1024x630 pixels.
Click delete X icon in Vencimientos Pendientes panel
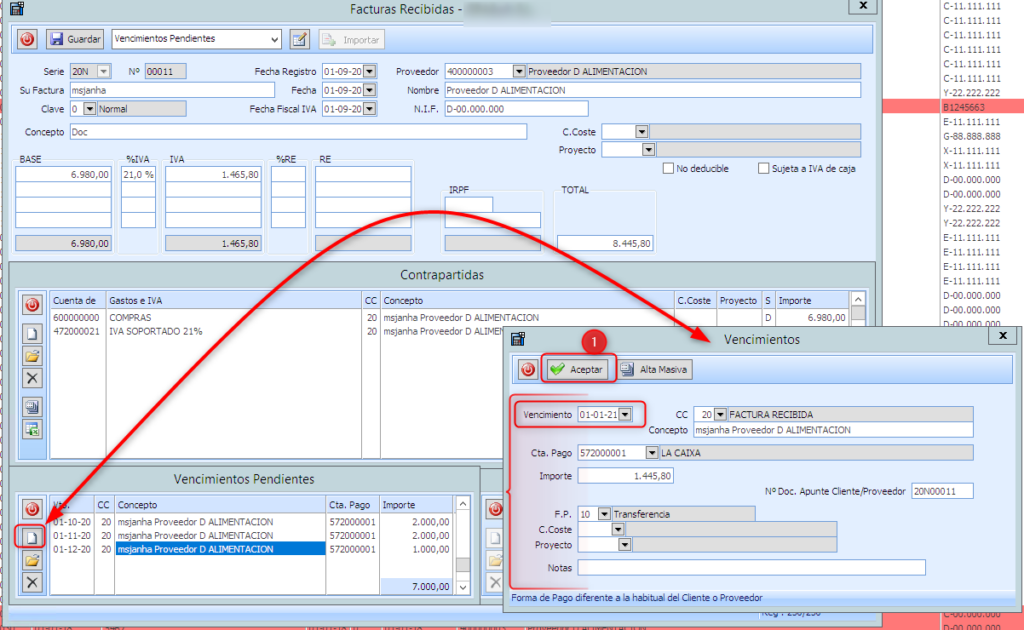[x=32, y=582]
